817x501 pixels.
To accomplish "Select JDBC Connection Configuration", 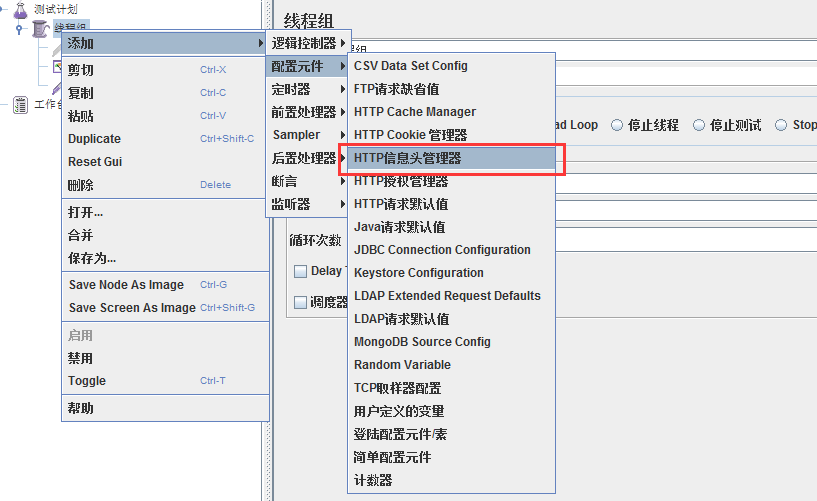I will (x=451, y=250).
